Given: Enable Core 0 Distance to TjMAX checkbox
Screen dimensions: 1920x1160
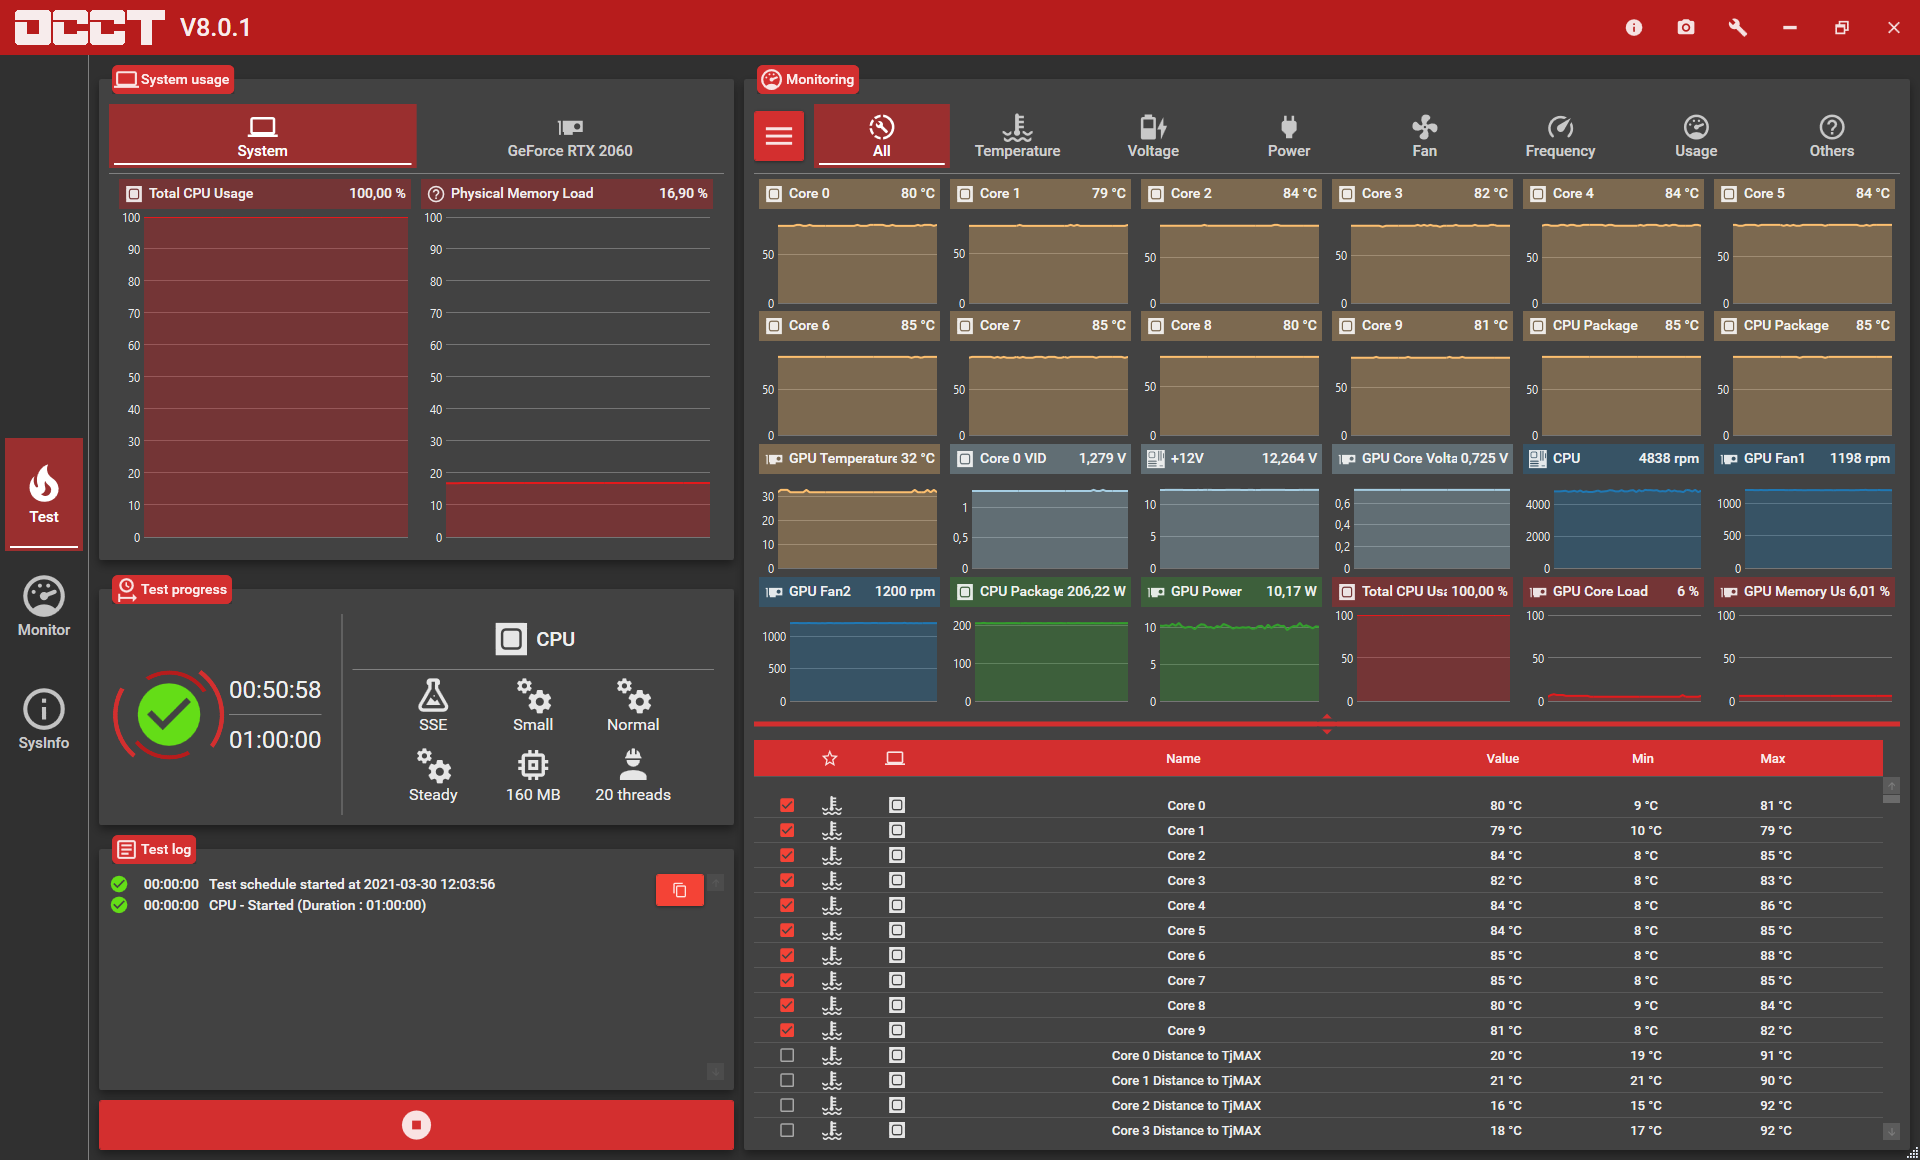Looking at the screenshot, I should (787, 1055).
